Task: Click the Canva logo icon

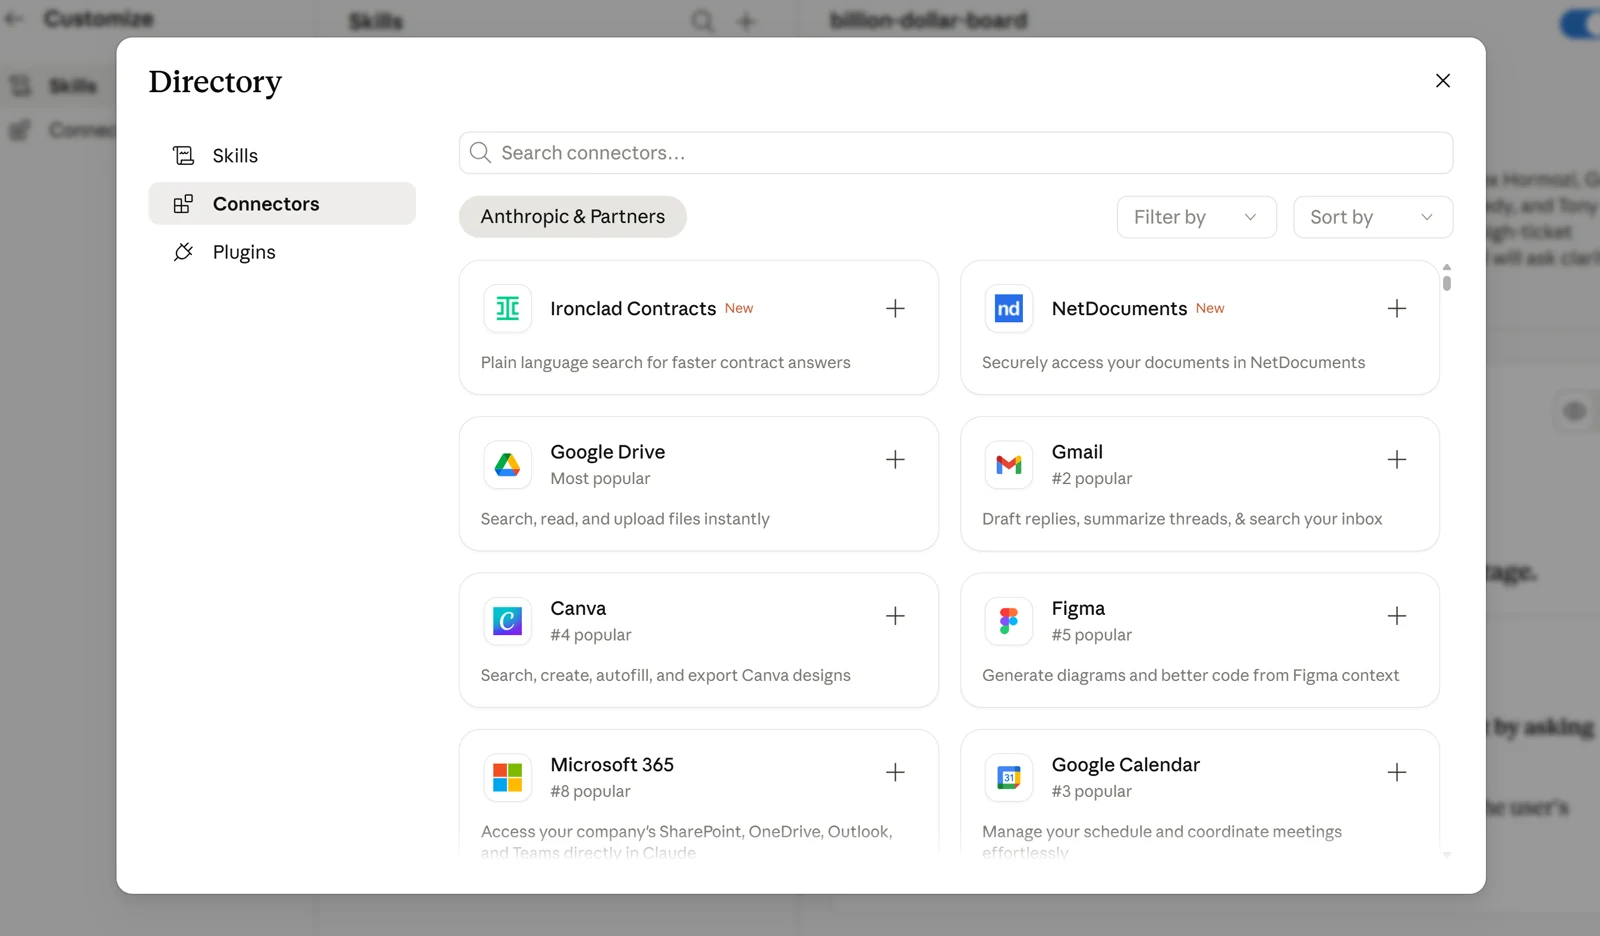Action: (x=508, y=621)
